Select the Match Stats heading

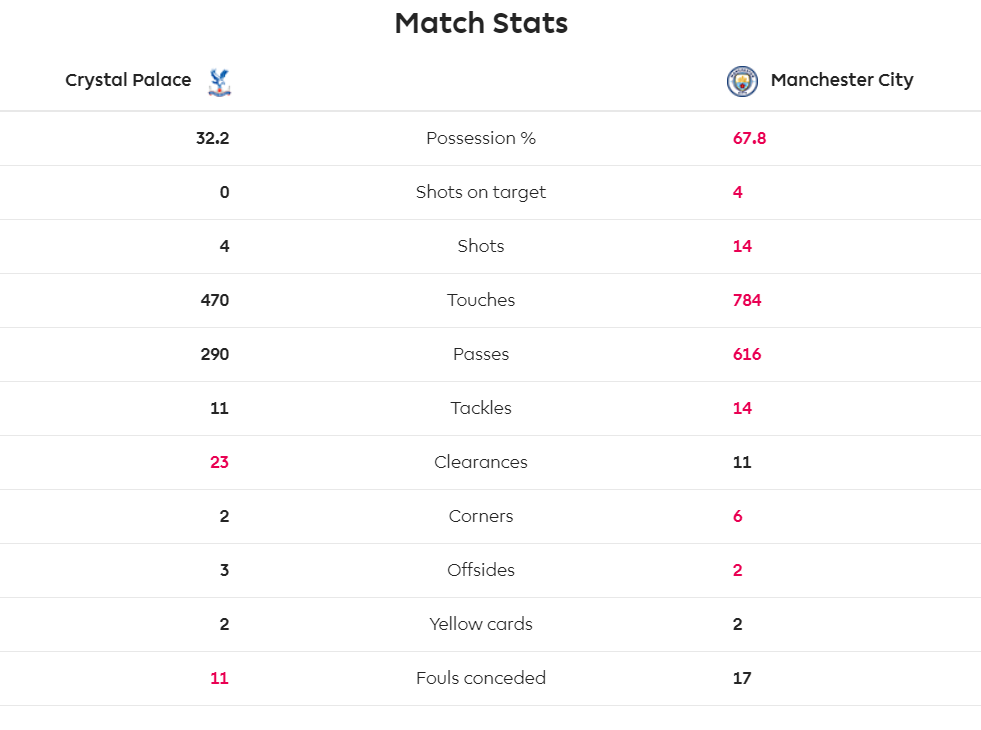pyautogui.click(x=481, y=23)
